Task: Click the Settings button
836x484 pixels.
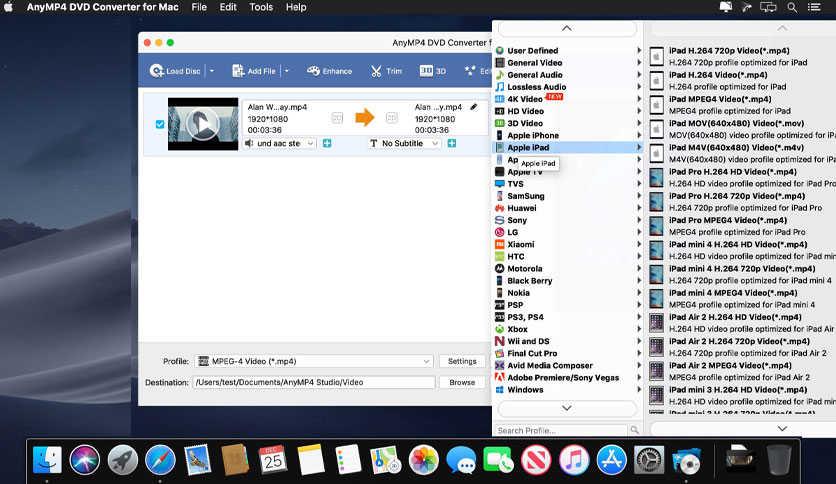Action: 462,361
